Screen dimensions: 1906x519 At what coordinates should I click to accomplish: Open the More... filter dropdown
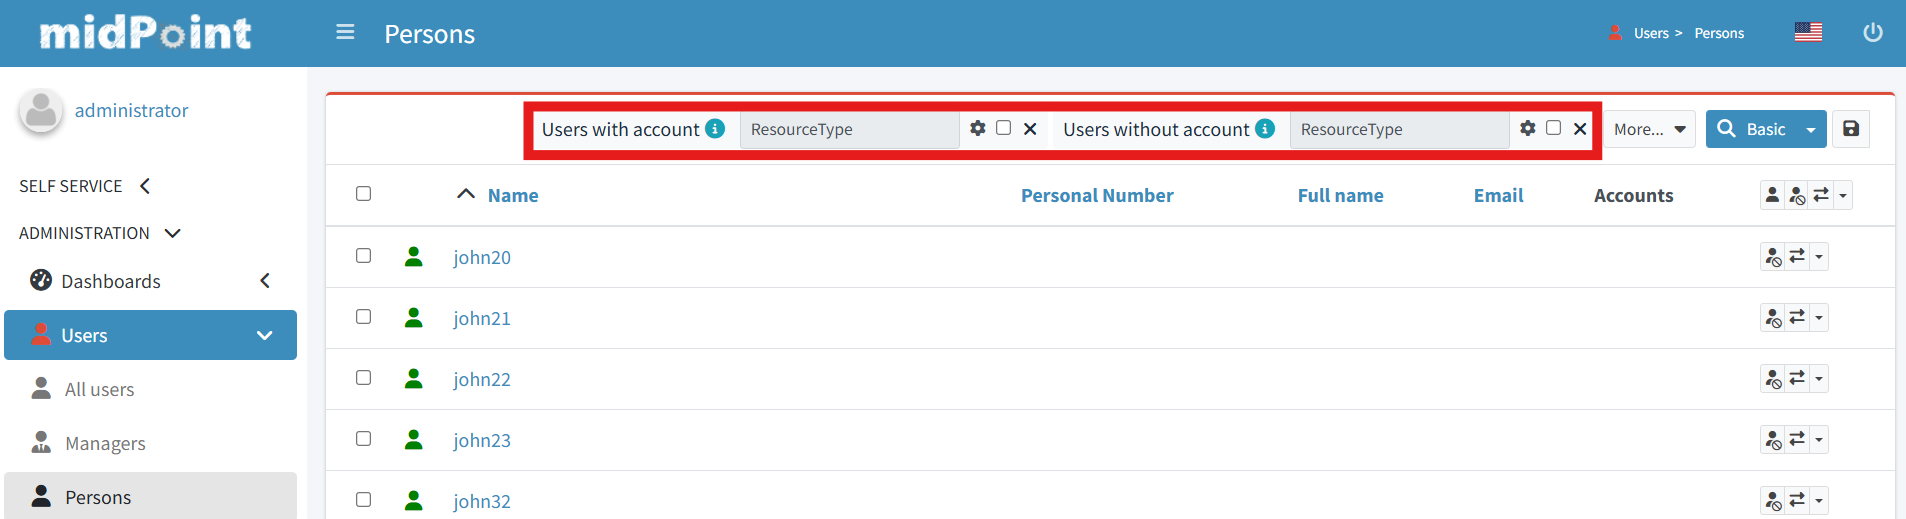tap(1649, 129)
